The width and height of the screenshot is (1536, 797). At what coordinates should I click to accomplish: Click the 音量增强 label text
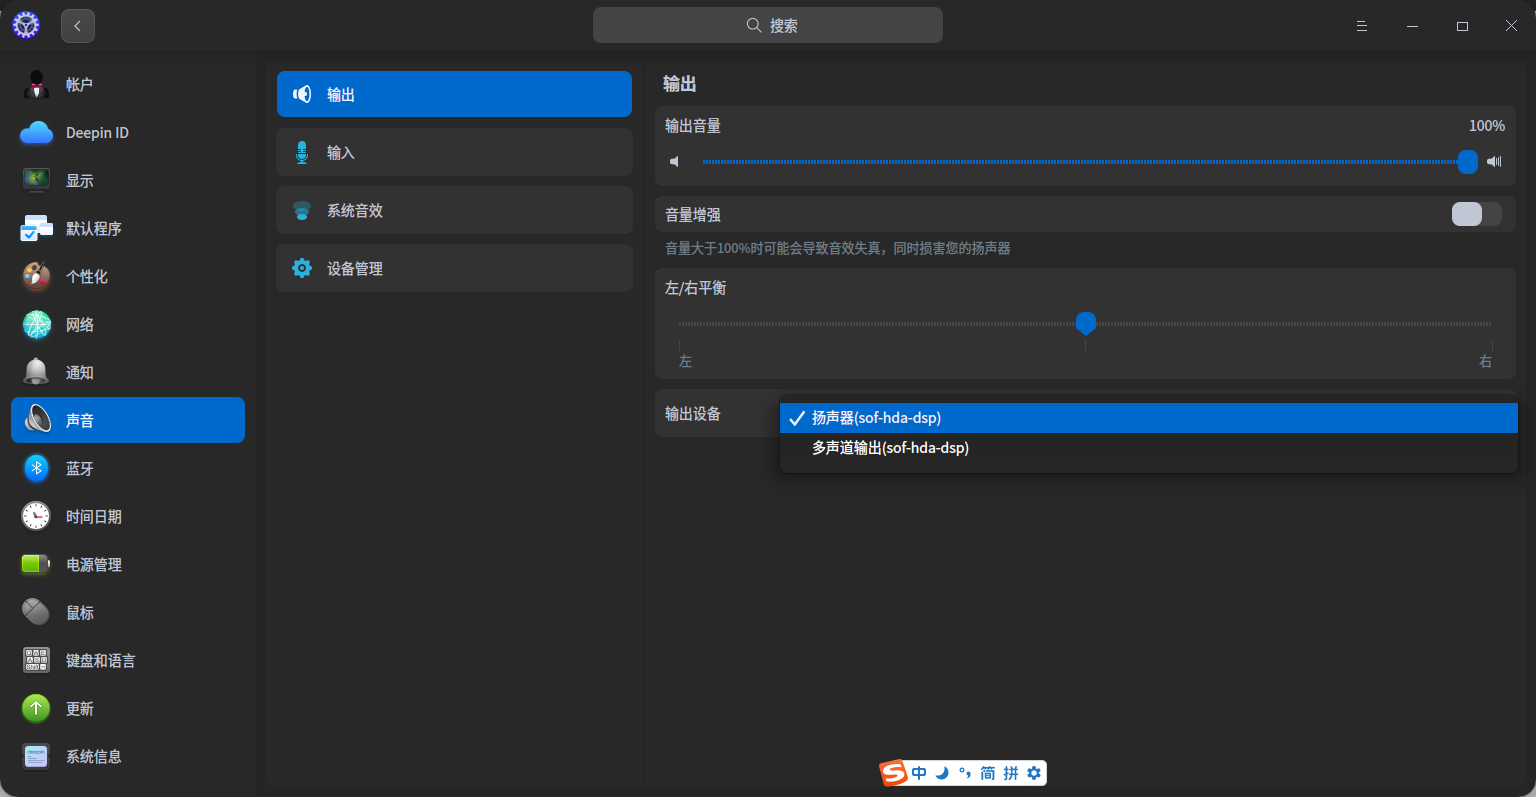693,215
